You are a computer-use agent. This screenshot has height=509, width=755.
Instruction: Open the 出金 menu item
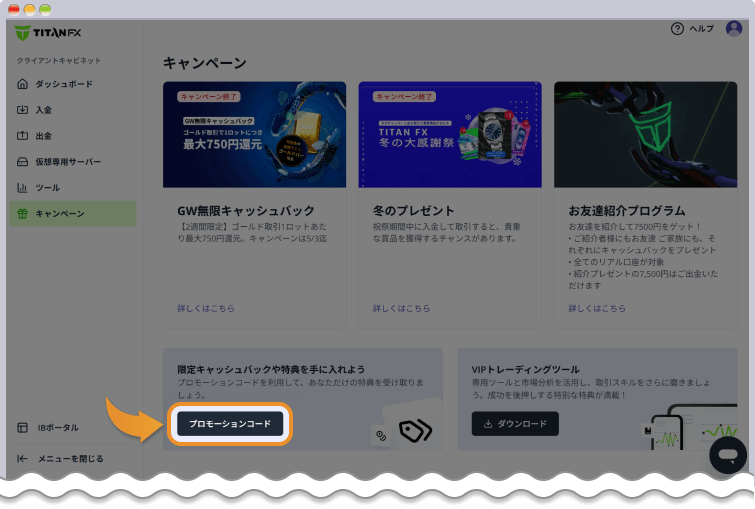(x=73, y=136)
